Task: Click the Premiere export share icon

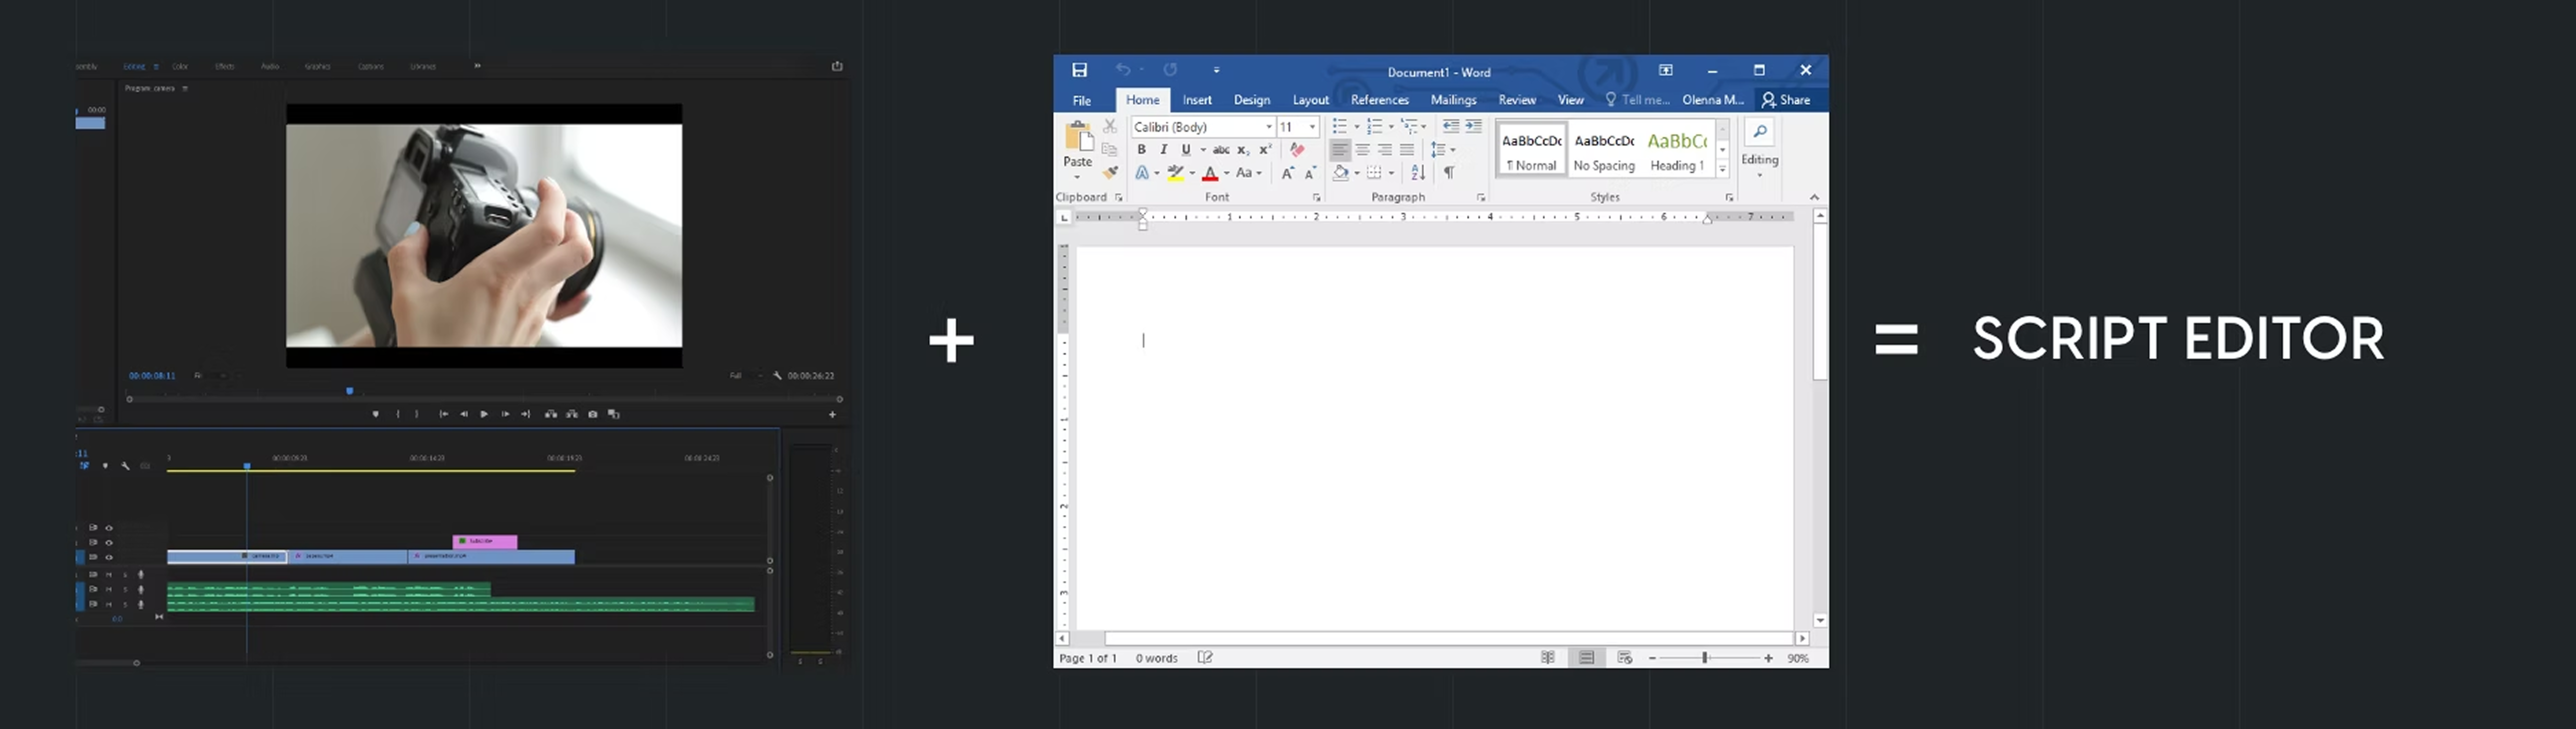Action: pos(837,66)
